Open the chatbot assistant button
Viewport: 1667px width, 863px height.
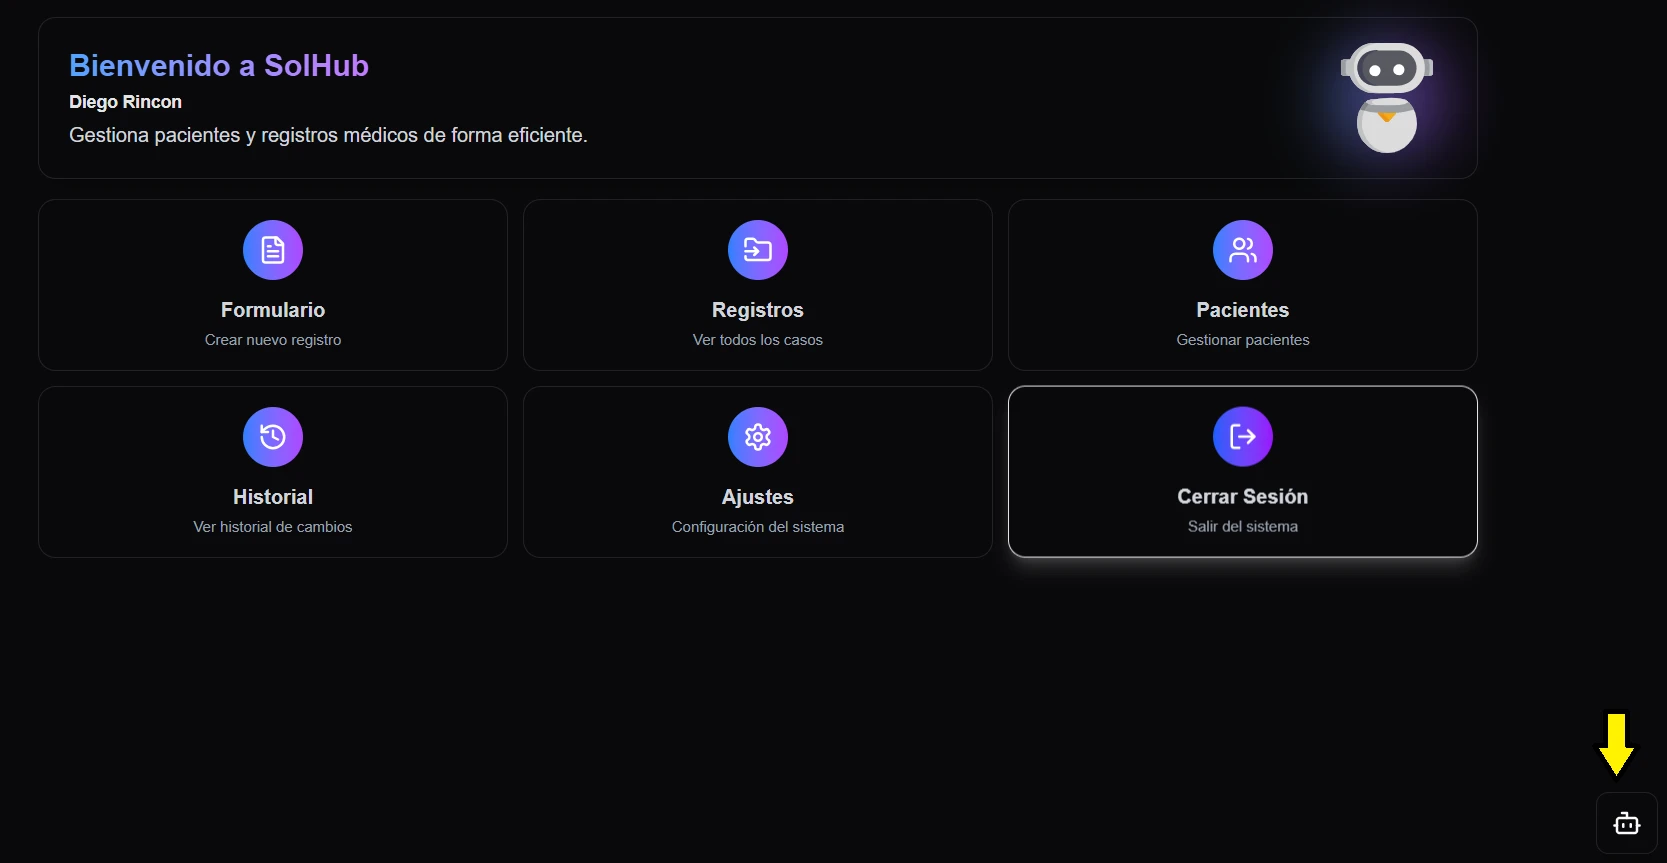pyautogui.click(x=1626, y=823)
